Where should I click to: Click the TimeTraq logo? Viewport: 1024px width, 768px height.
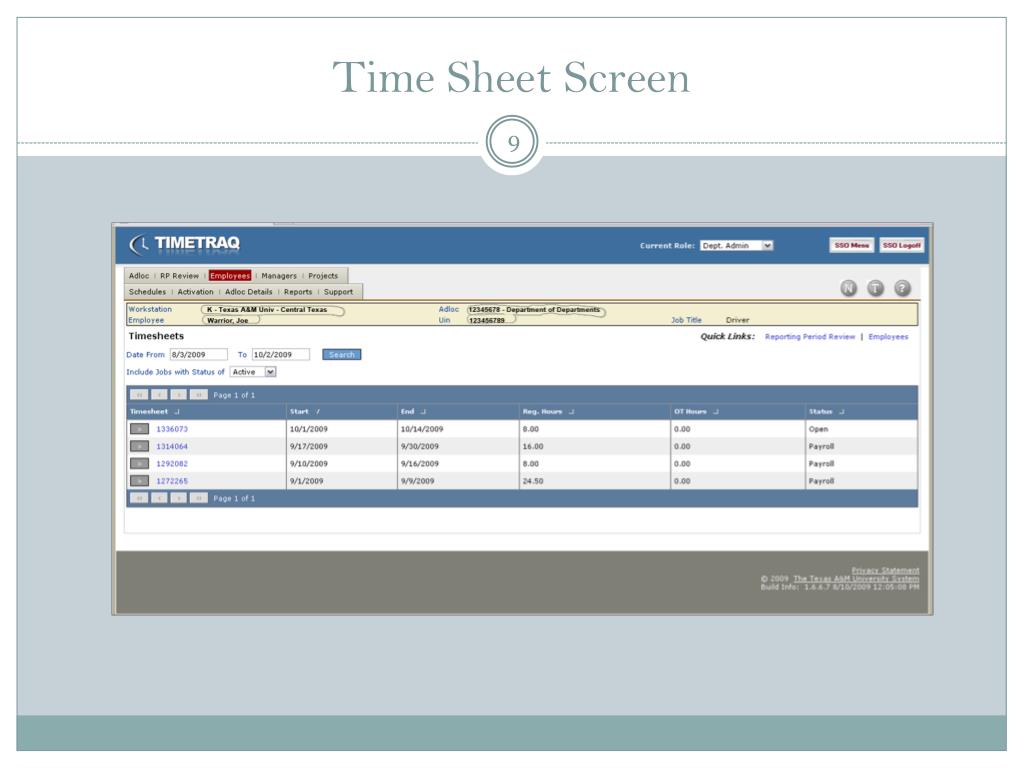pyautogui.click(x=185, y=244)
